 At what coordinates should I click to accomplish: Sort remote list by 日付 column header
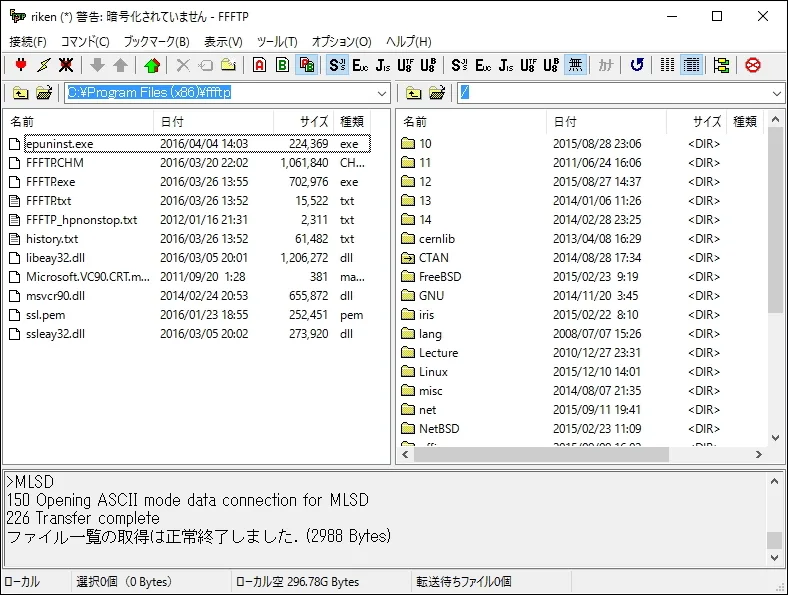click(607, 122)
